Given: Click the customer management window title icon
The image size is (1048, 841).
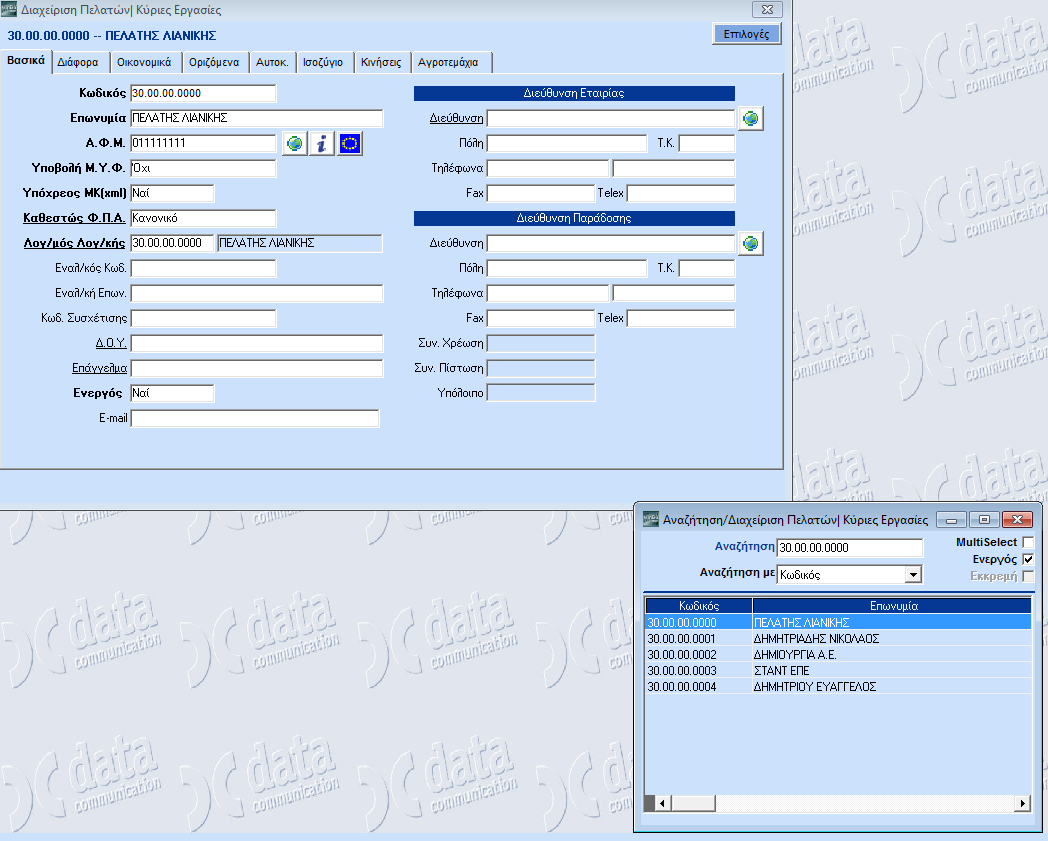Looking at the screenshot, I should pos(9,9).
